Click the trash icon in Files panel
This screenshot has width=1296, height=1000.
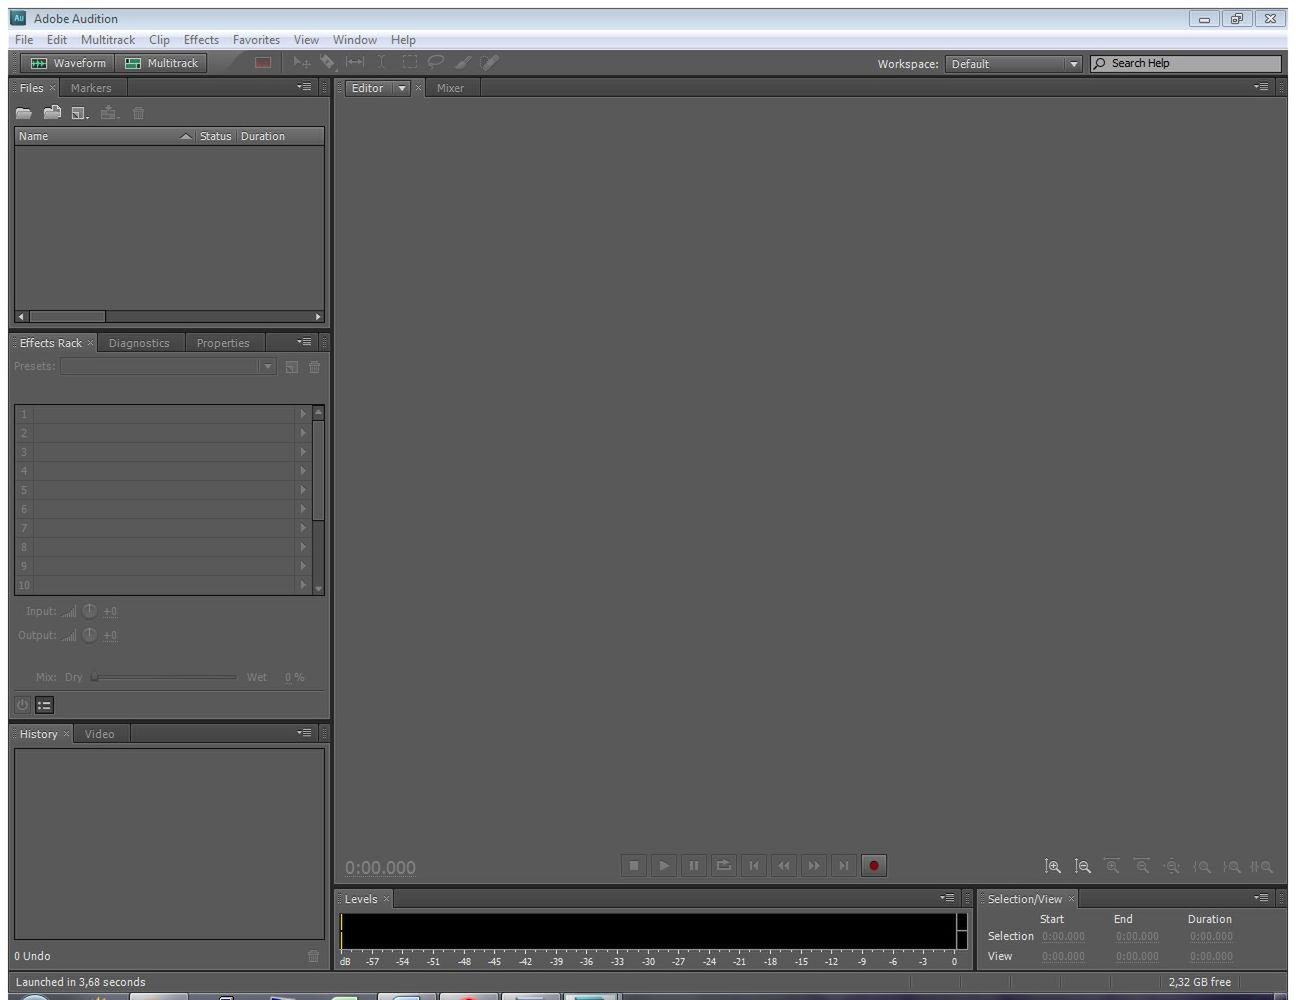[139, 113]
